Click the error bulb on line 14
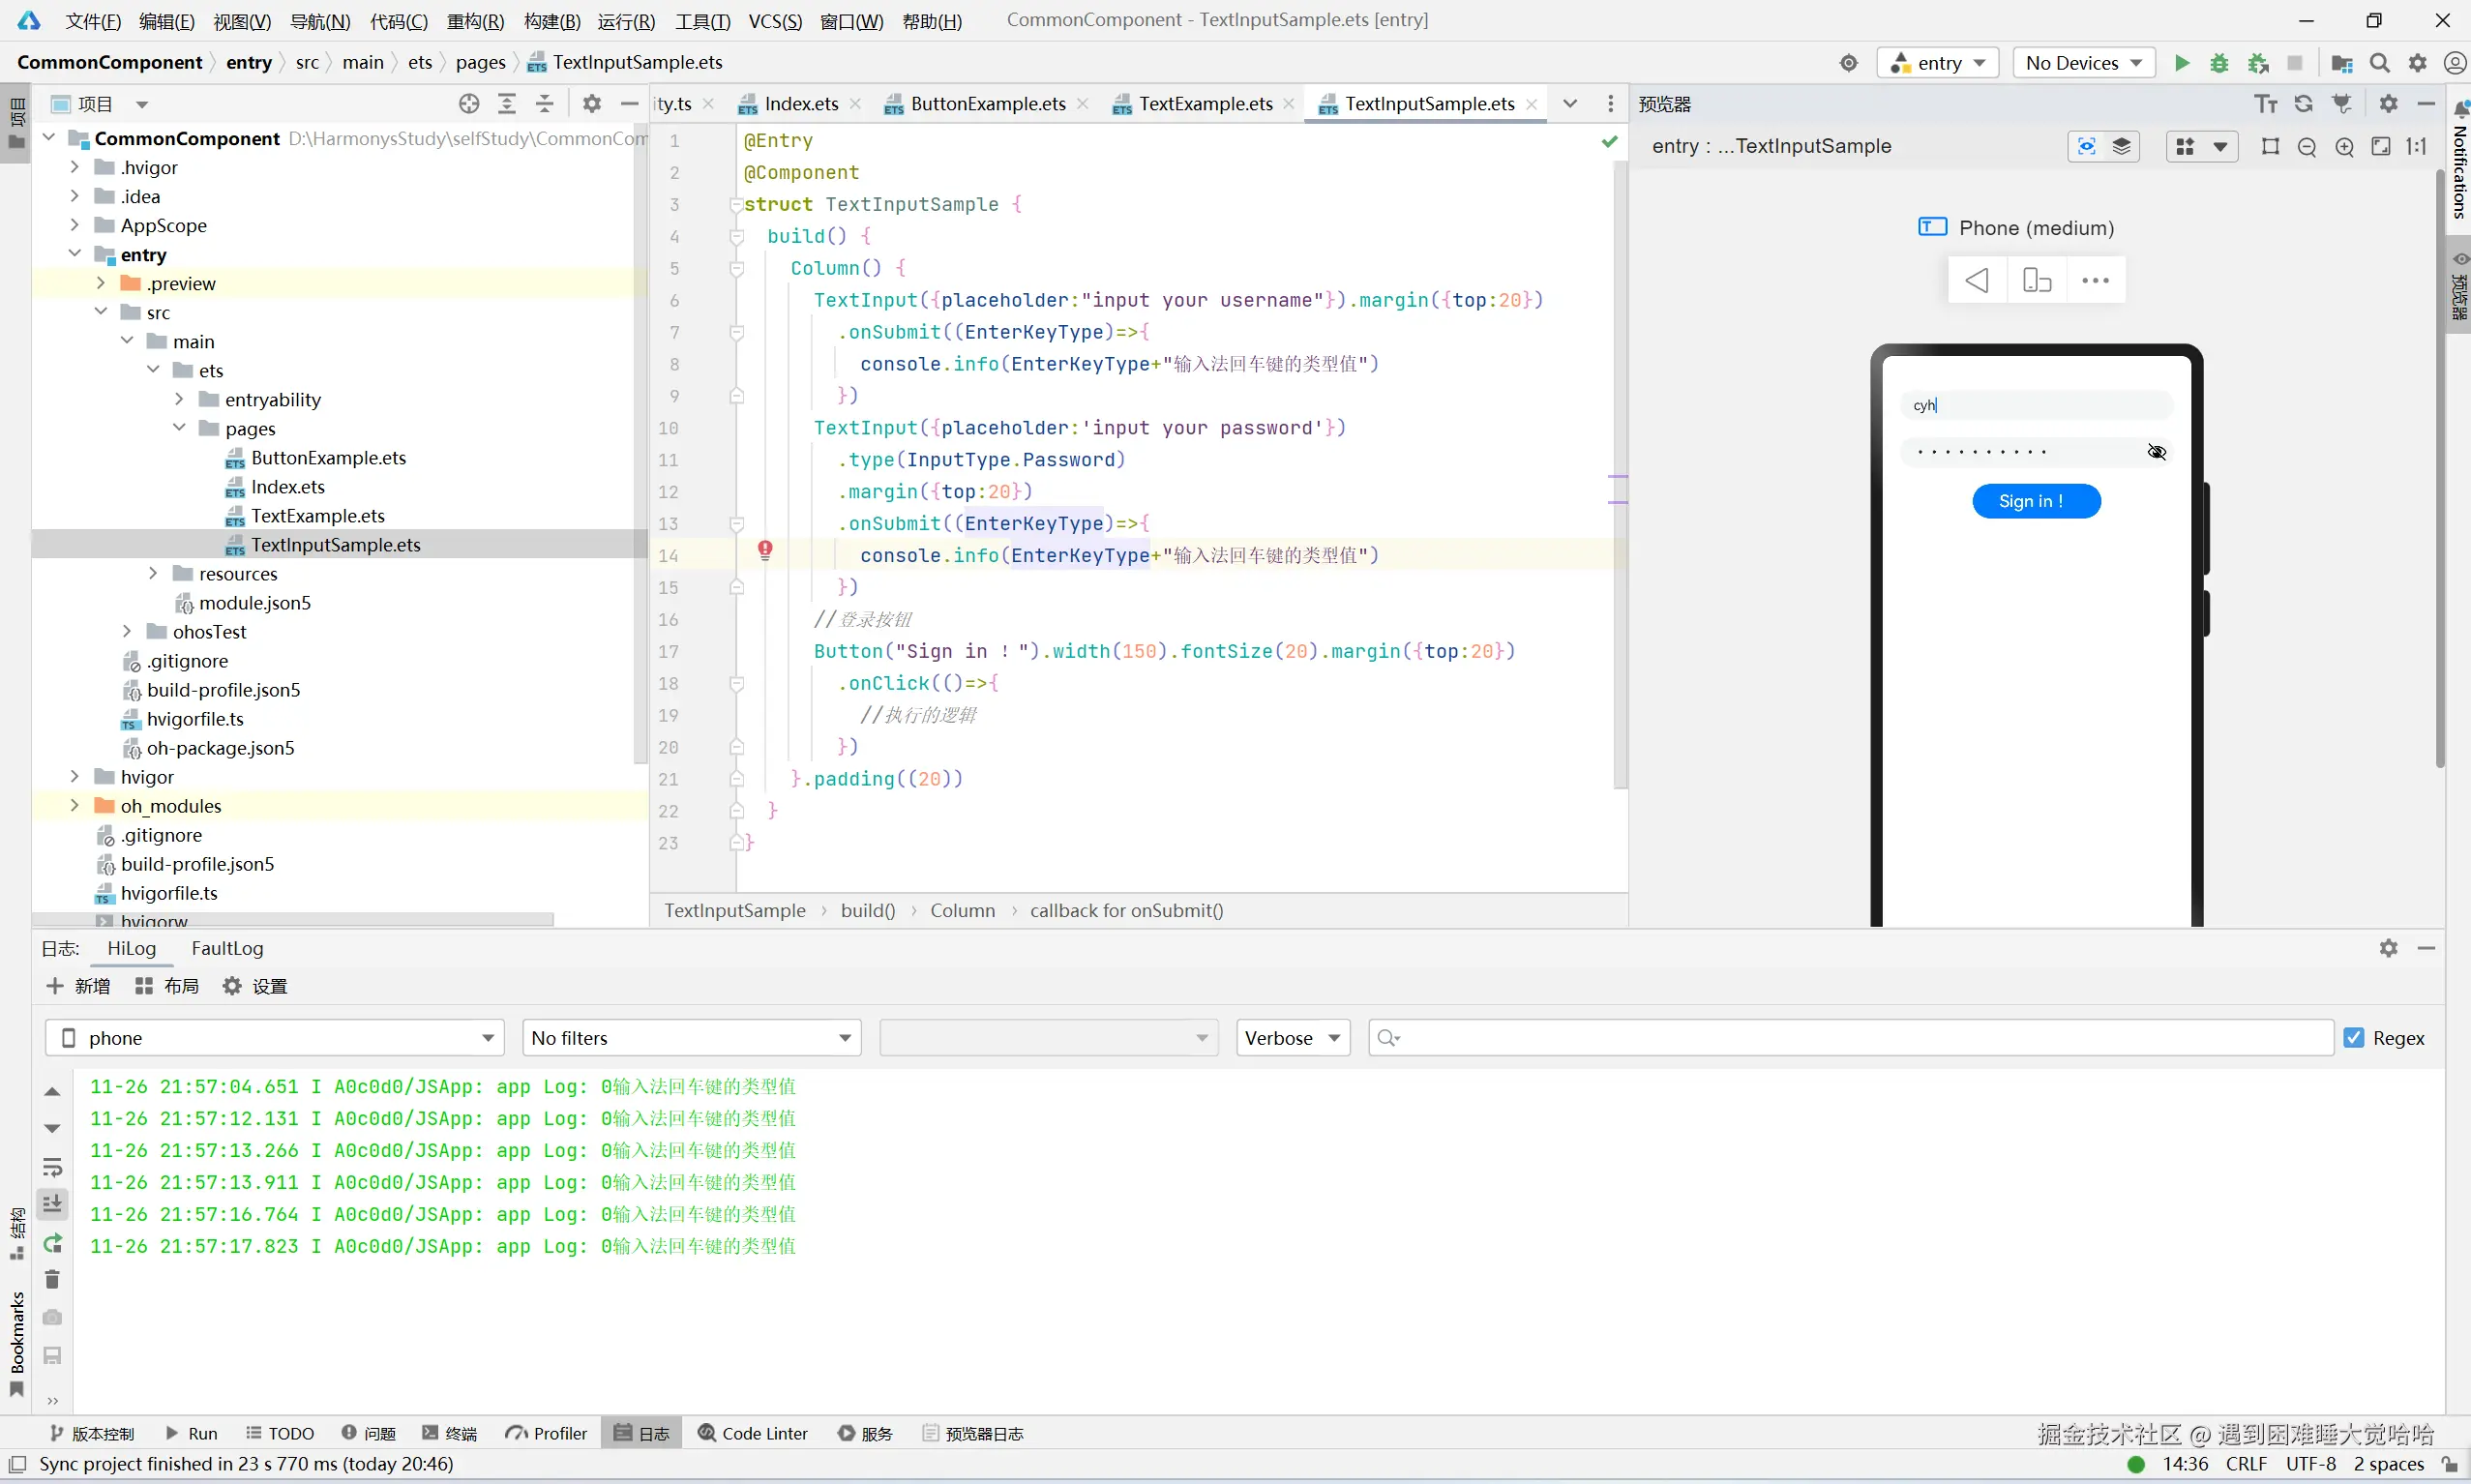2471x1484 pixels. point(765,550)
